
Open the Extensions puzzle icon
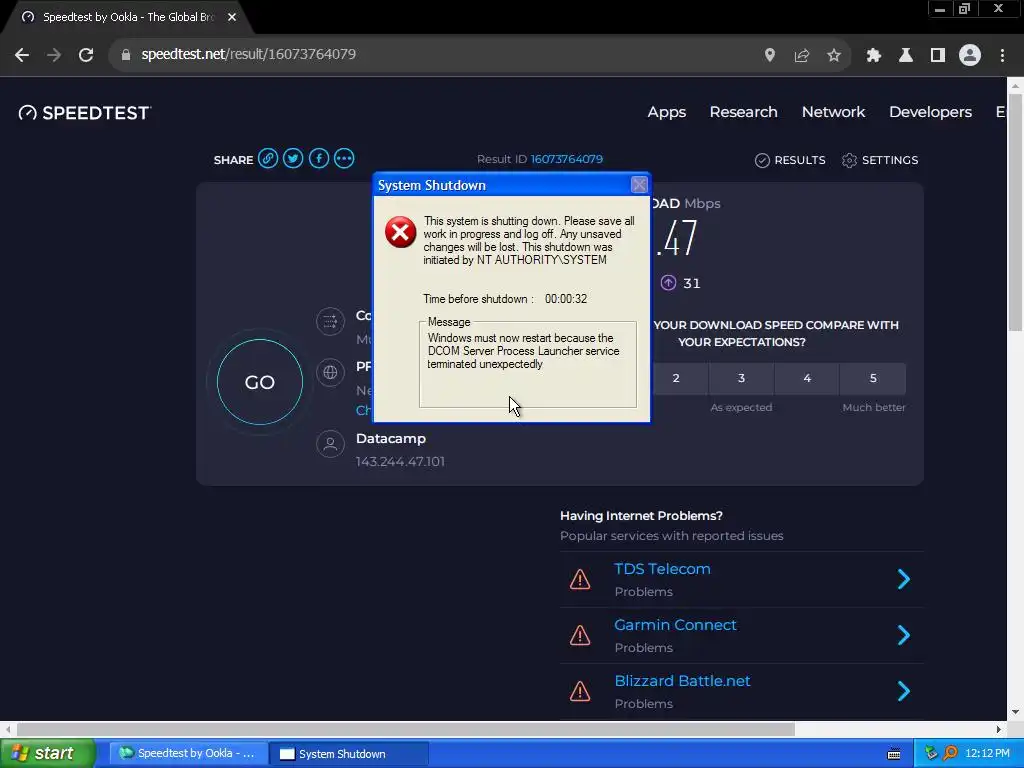click(x=874, y=55)
